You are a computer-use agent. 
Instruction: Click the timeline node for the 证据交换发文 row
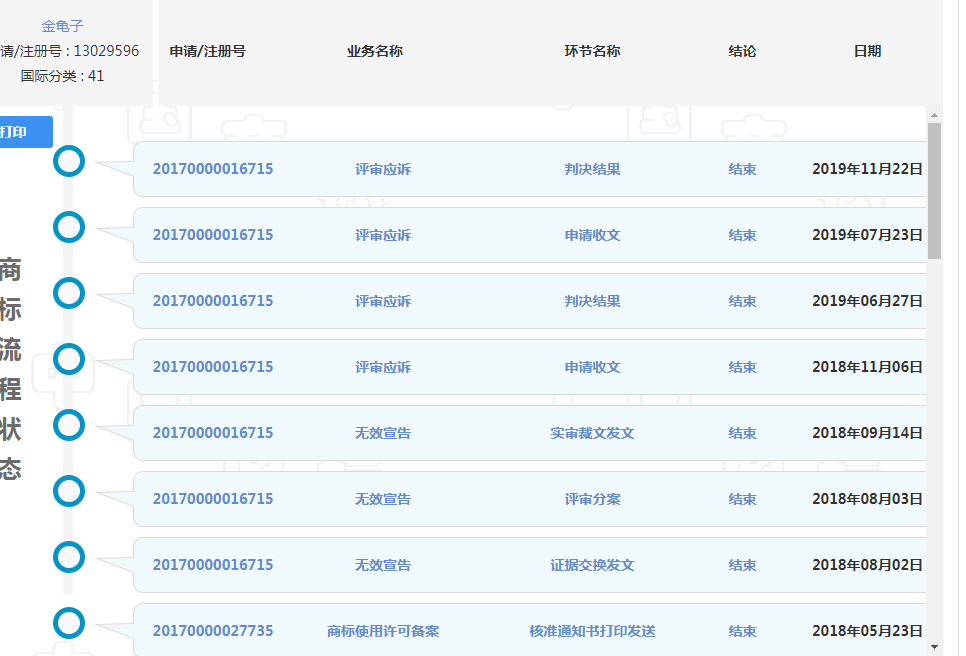68,557
